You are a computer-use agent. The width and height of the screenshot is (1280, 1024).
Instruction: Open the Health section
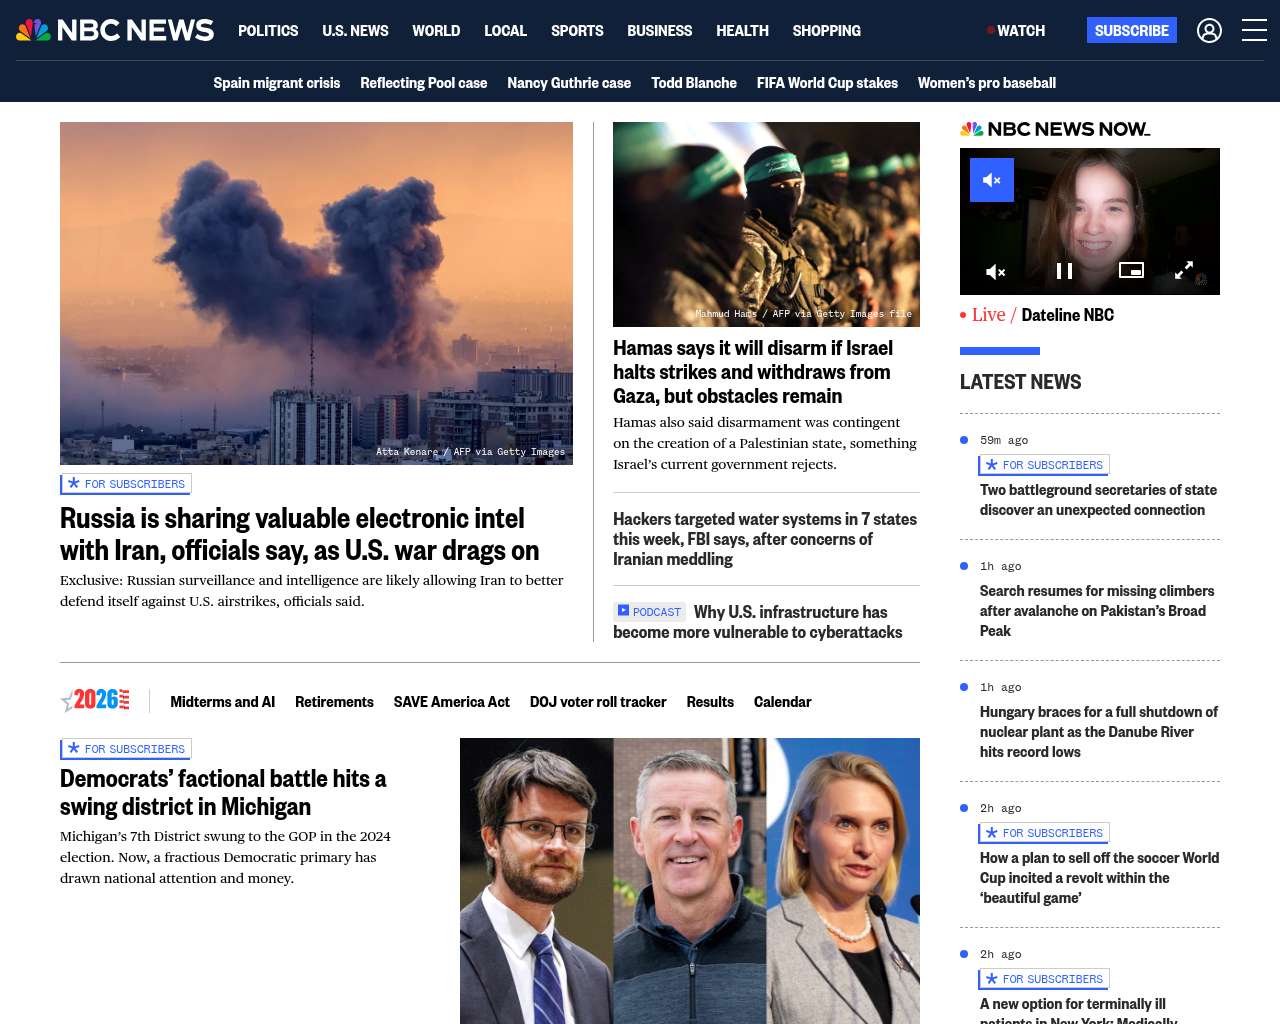(742, 31)
